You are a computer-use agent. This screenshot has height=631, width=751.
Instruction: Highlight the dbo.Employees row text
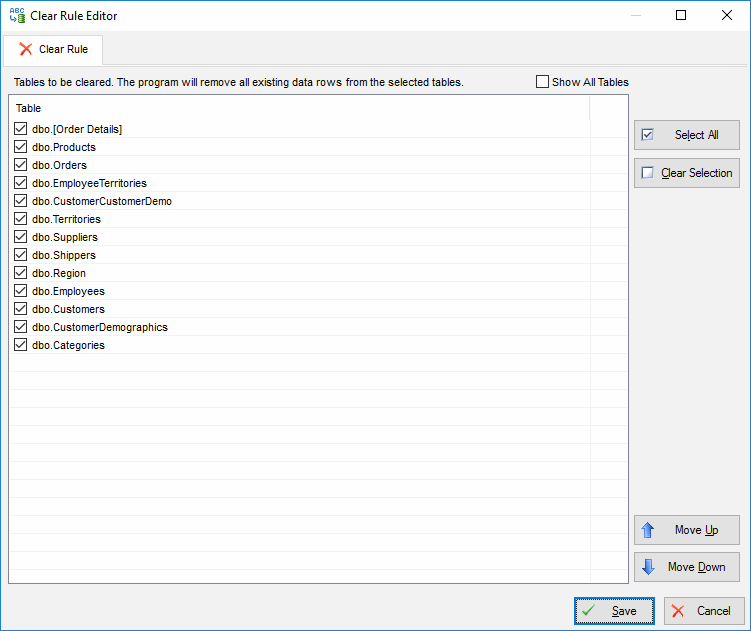68,291
